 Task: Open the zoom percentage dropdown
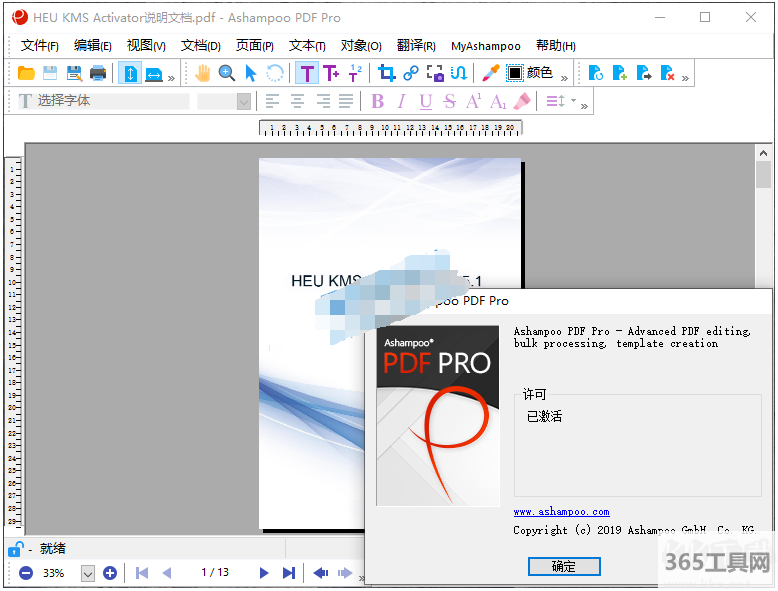pyautogui.click(x=87, y=573)
